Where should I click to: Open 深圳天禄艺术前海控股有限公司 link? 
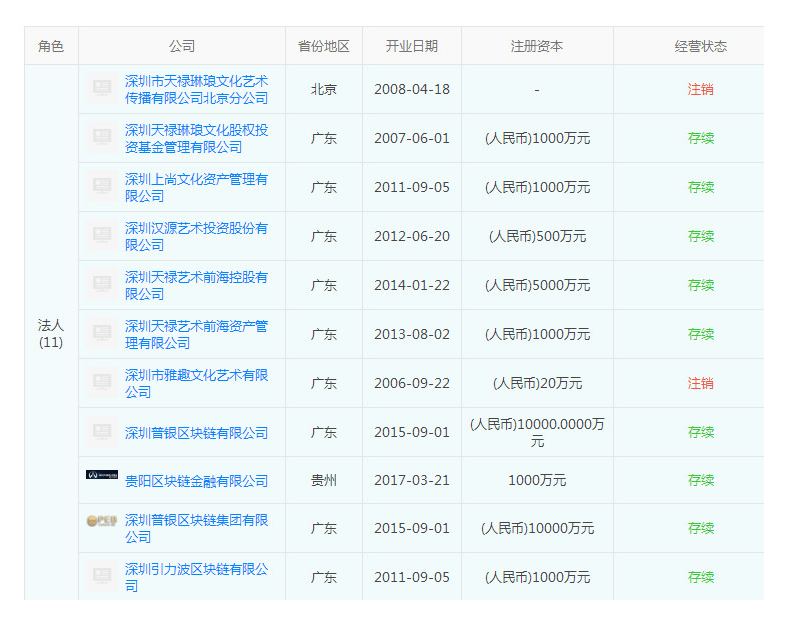(196, 285)
